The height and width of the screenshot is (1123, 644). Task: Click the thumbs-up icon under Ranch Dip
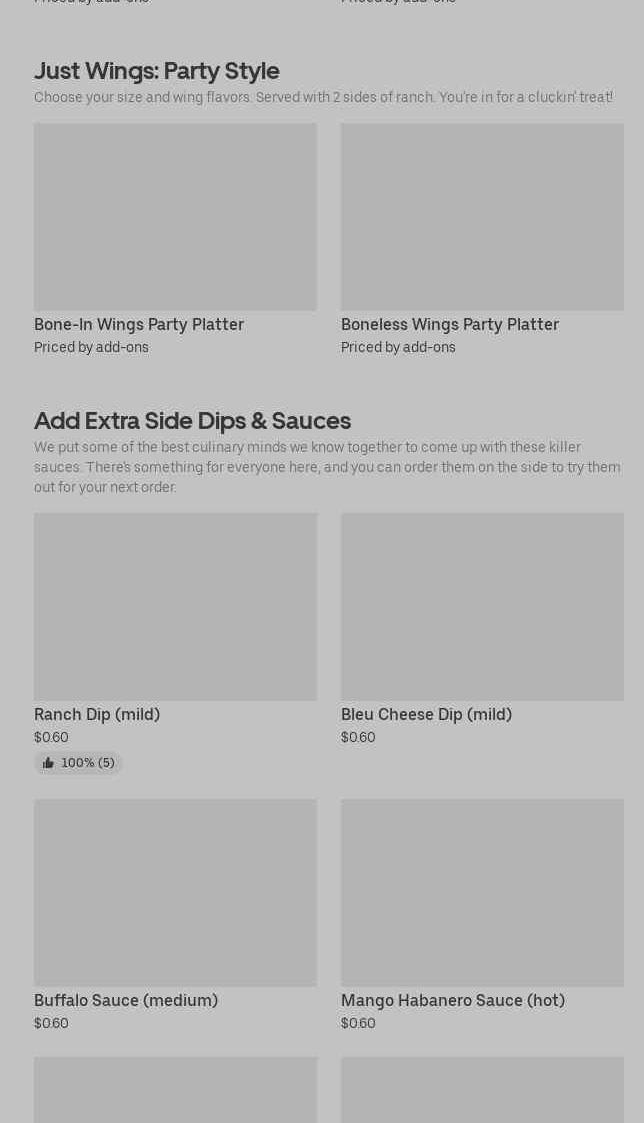48,763
